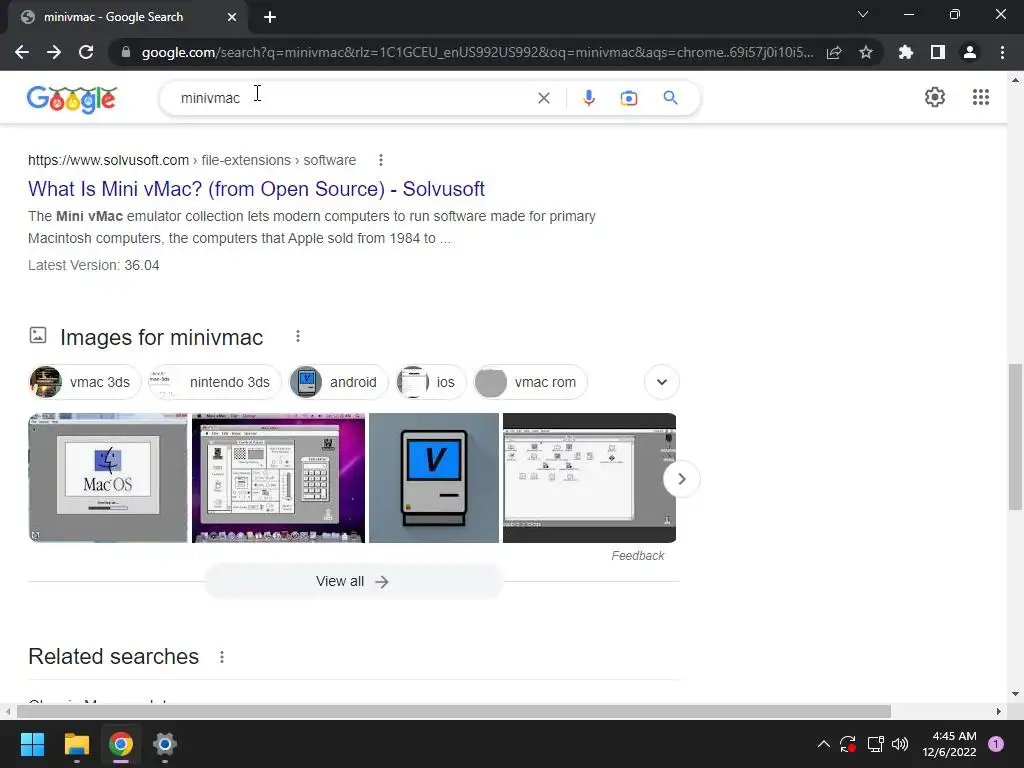Click the View all images button
Image resolution: width=1024 pixels, height=768 pixels.
353,581
